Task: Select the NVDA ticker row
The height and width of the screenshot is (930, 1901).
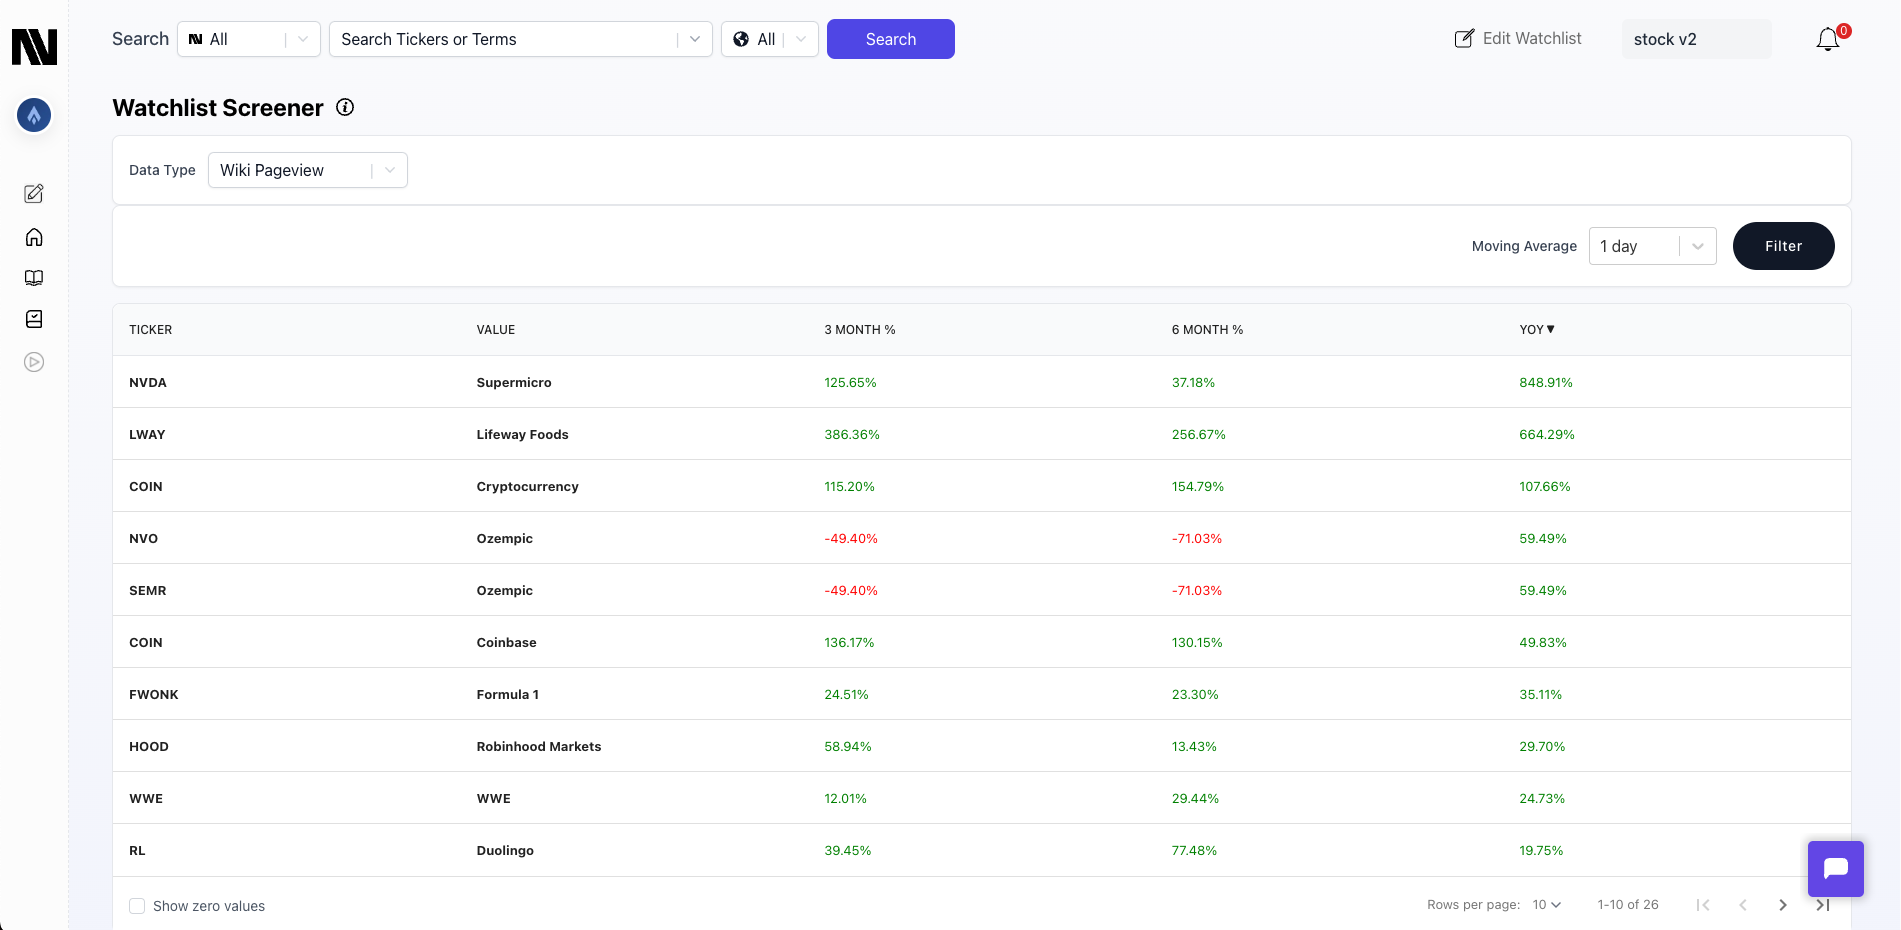Action: pos(982,382)
